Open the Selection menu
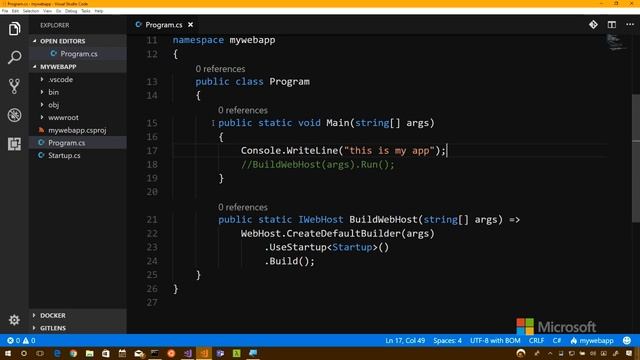 (x=31, y=11)
